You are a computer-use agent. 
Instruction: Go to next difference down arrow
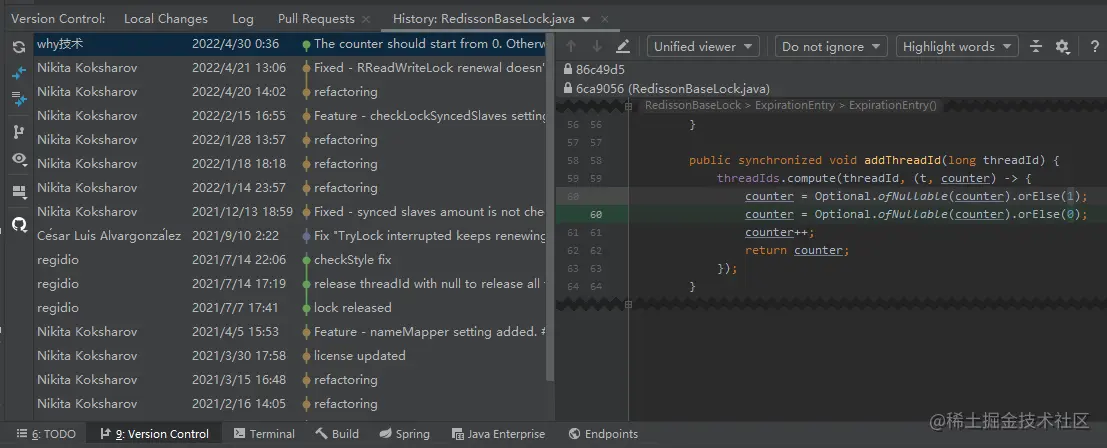point(597,47)
